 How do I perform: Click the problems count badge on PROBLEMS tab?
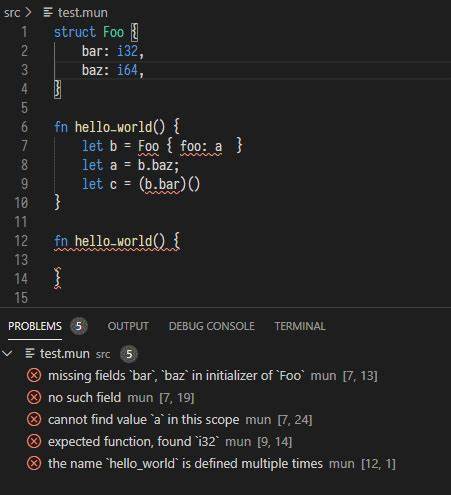79,326
